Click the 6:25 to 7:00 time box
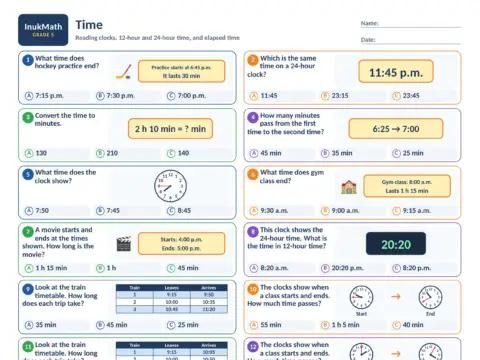The height and width of the screenshot is (360, 480). 396,129
